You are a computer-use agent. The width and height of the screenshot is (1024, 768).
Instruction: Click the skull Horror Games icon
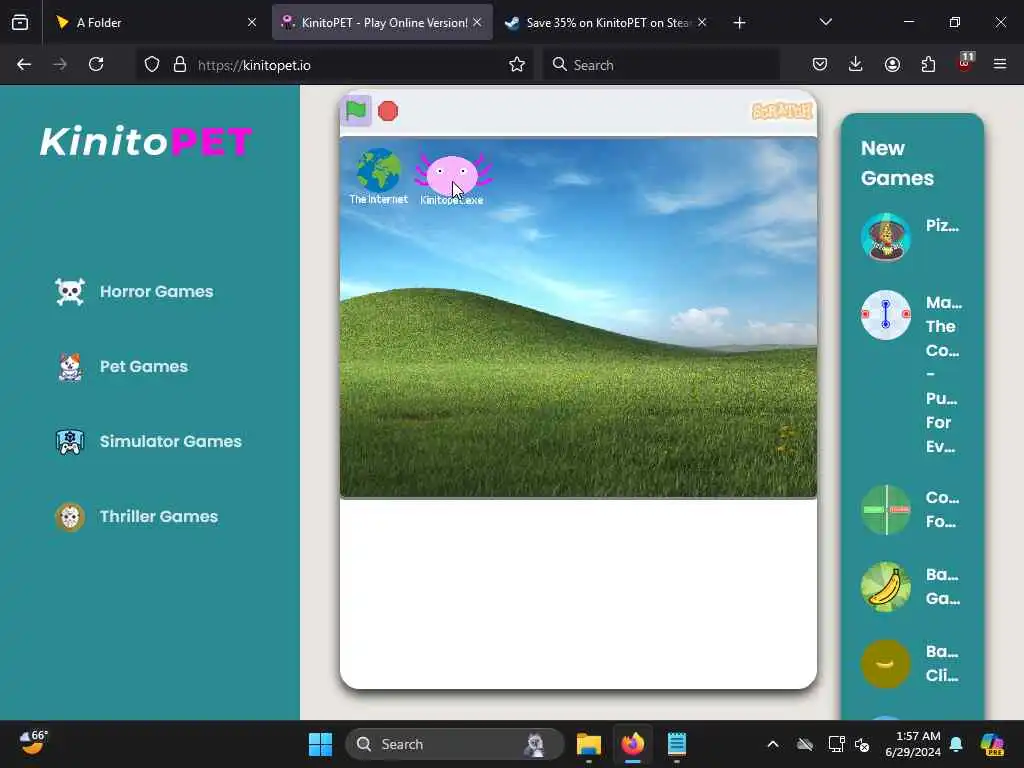coord(70,292)
